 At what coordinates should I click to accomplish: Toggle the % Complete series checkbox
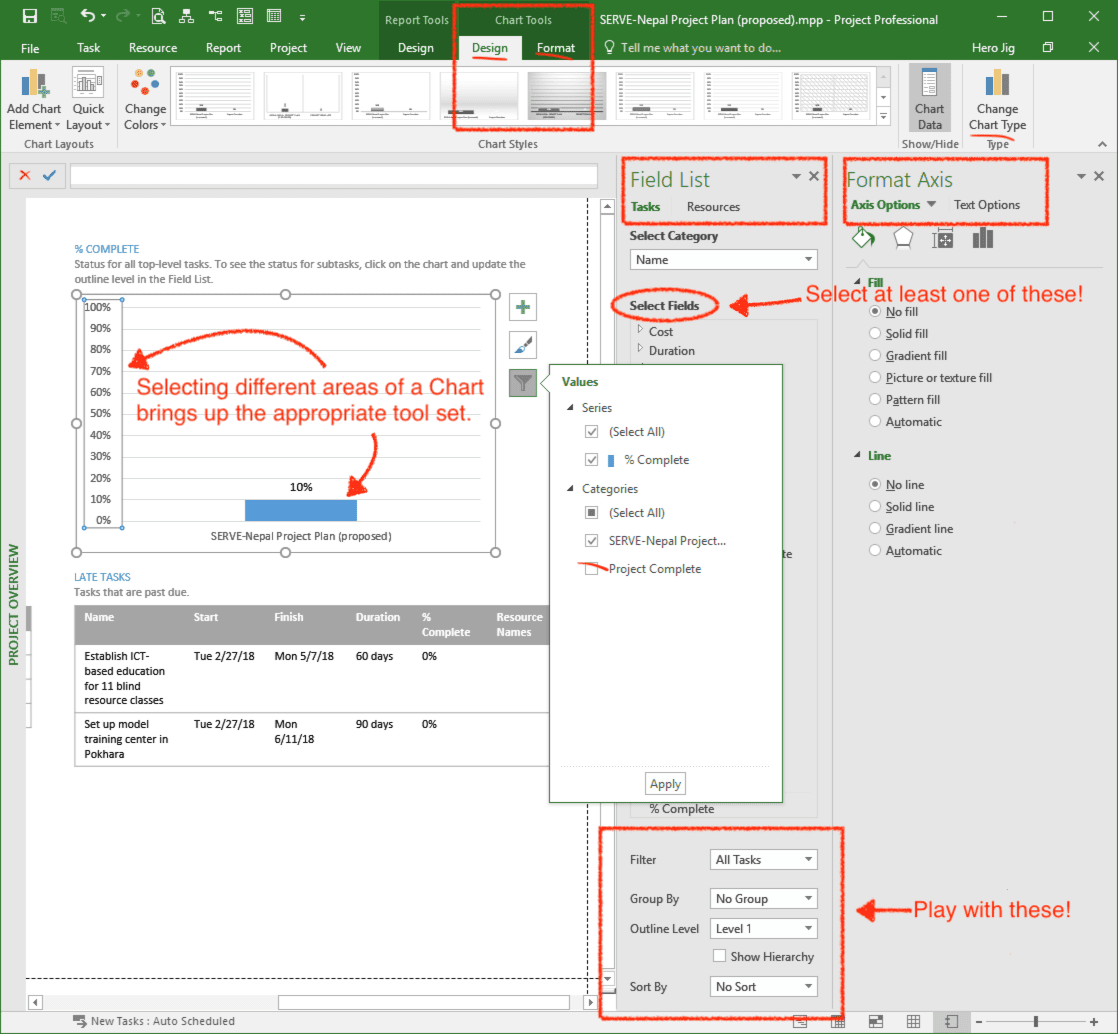tap(592, 460)
